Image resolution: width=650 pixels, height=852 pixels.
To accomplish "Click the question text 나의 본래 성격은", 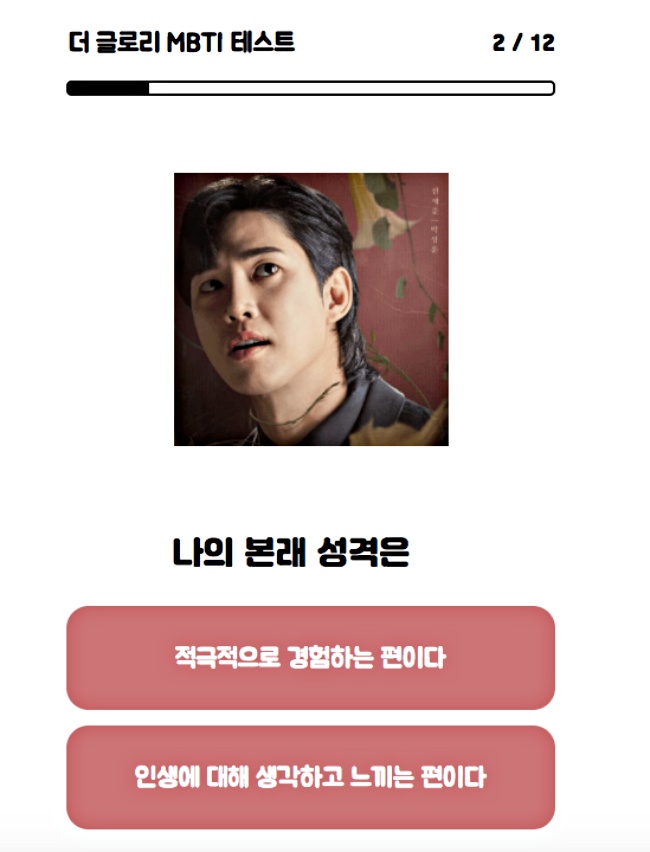I will click(x=291, y=552).
